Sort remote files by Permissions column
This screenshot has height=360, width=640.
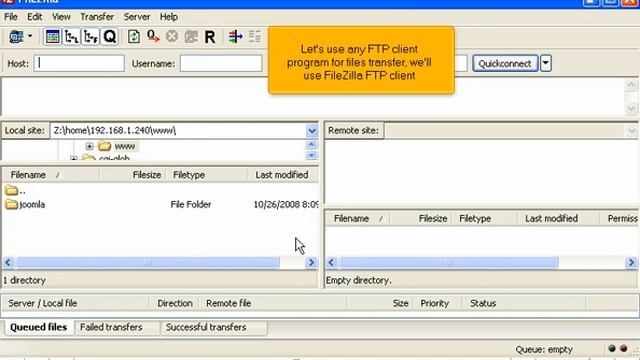click(620, 218)
